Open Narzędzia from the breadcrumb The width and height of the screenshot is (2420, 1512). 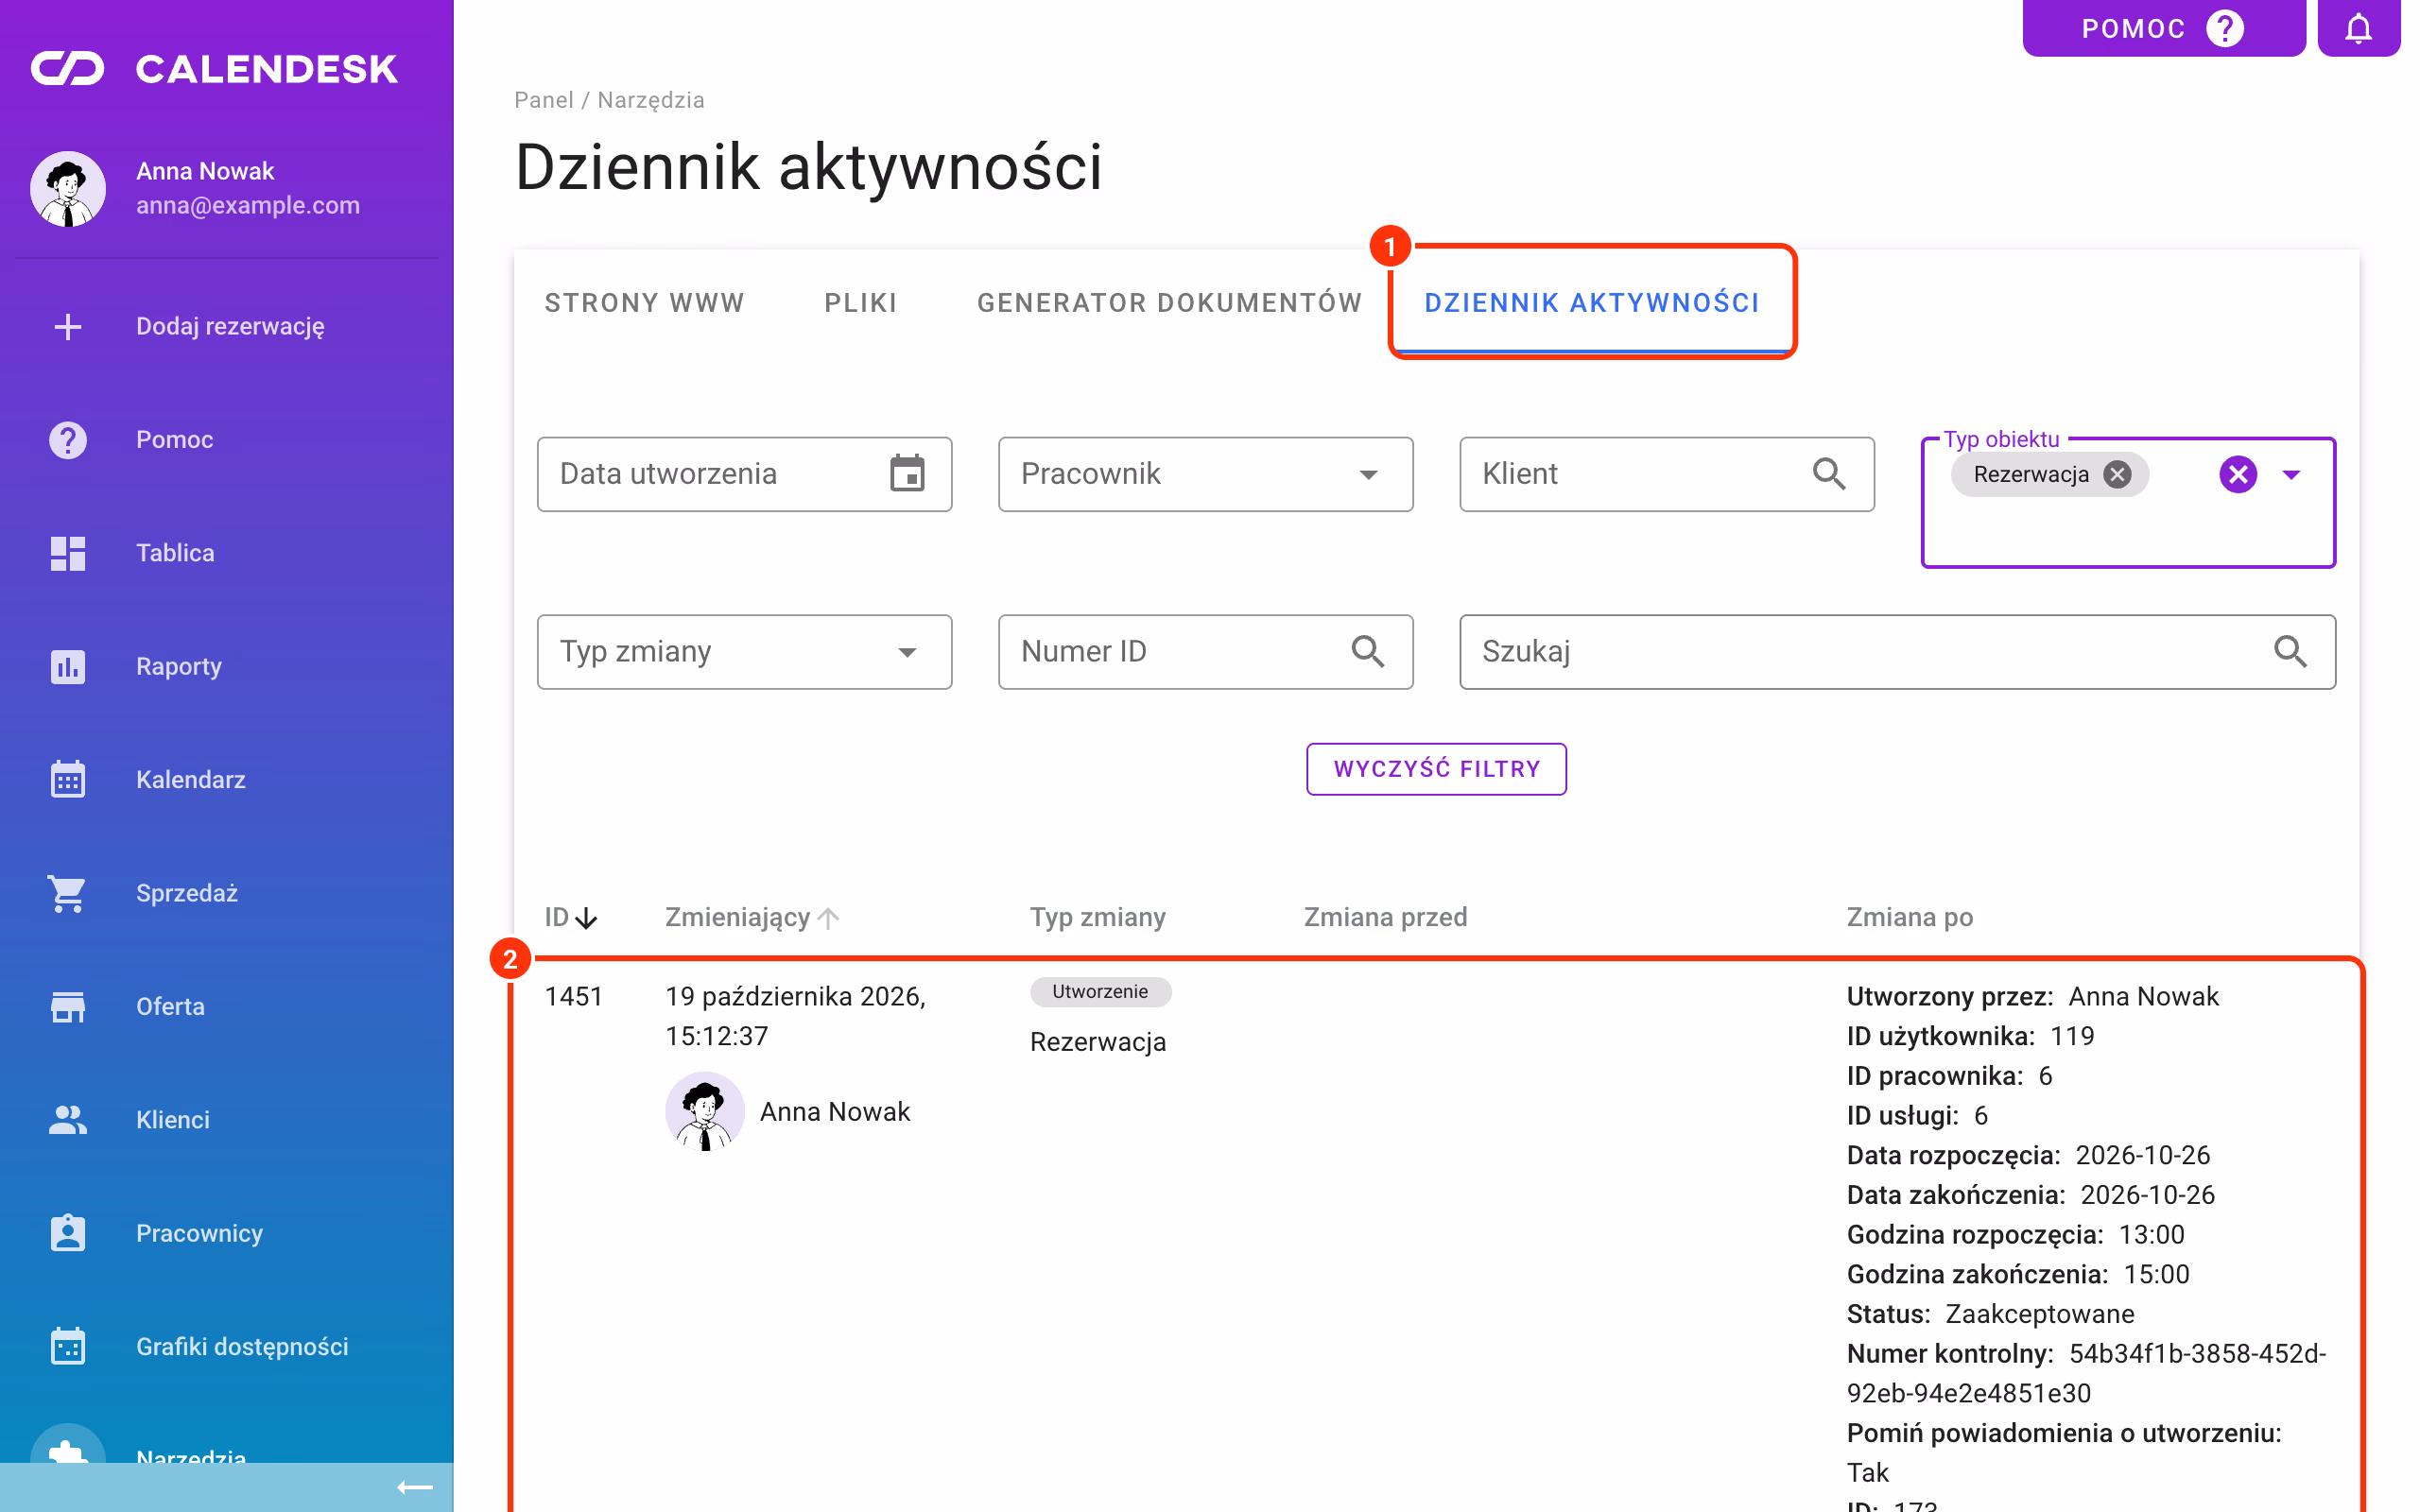[x=651, y=100]
